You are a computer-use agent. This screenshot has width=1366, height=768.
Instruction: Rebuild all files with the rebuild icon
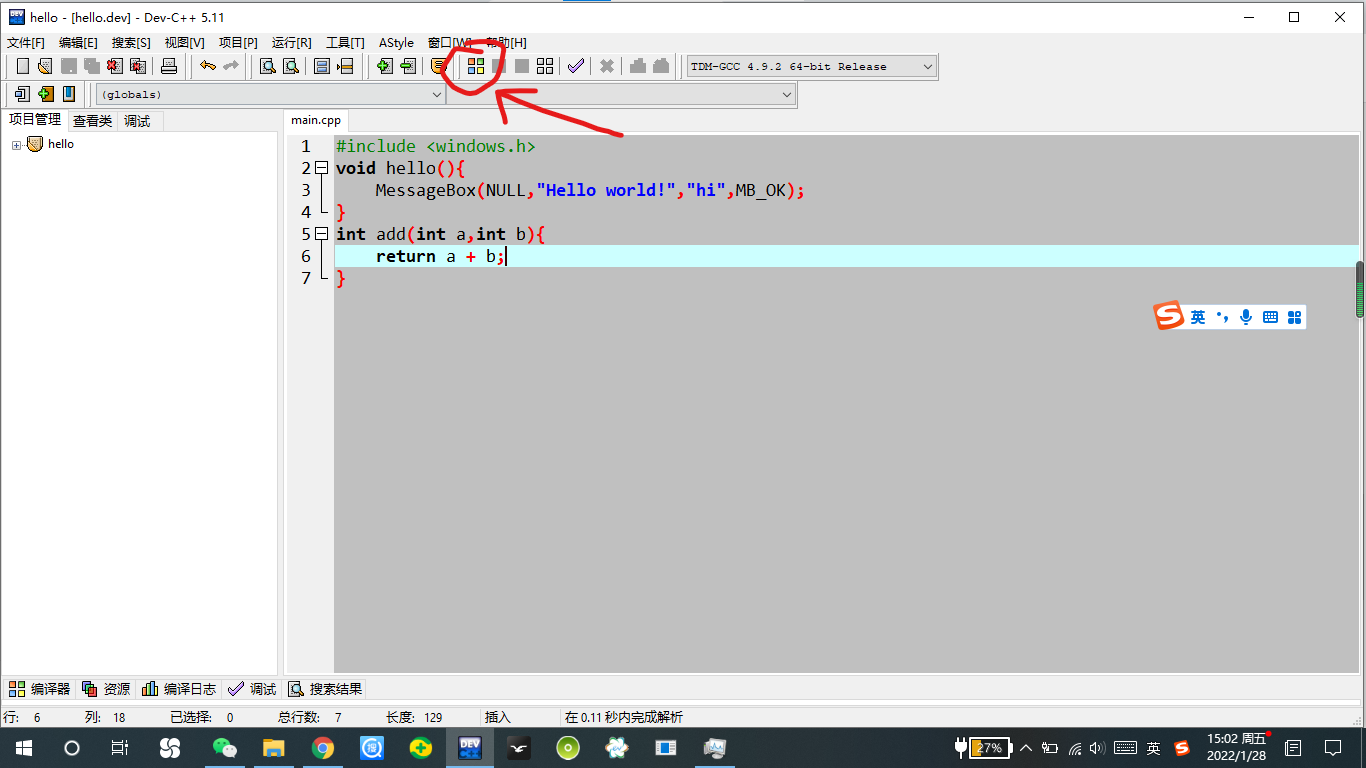click(x=544, y=66)
